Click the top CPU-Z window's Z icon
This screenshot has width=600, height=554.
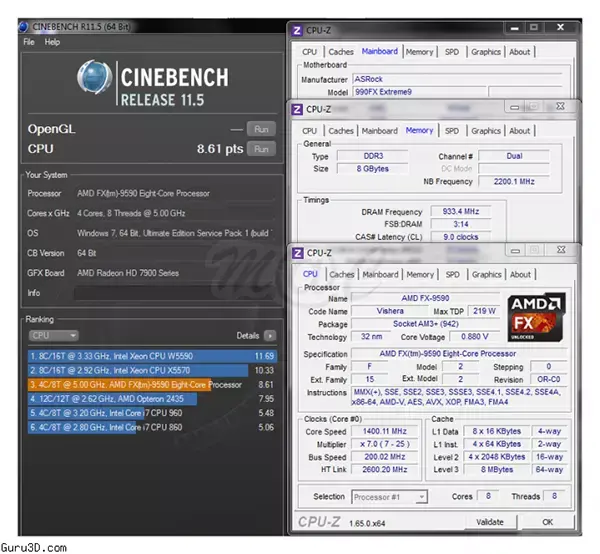pos(297,30)
